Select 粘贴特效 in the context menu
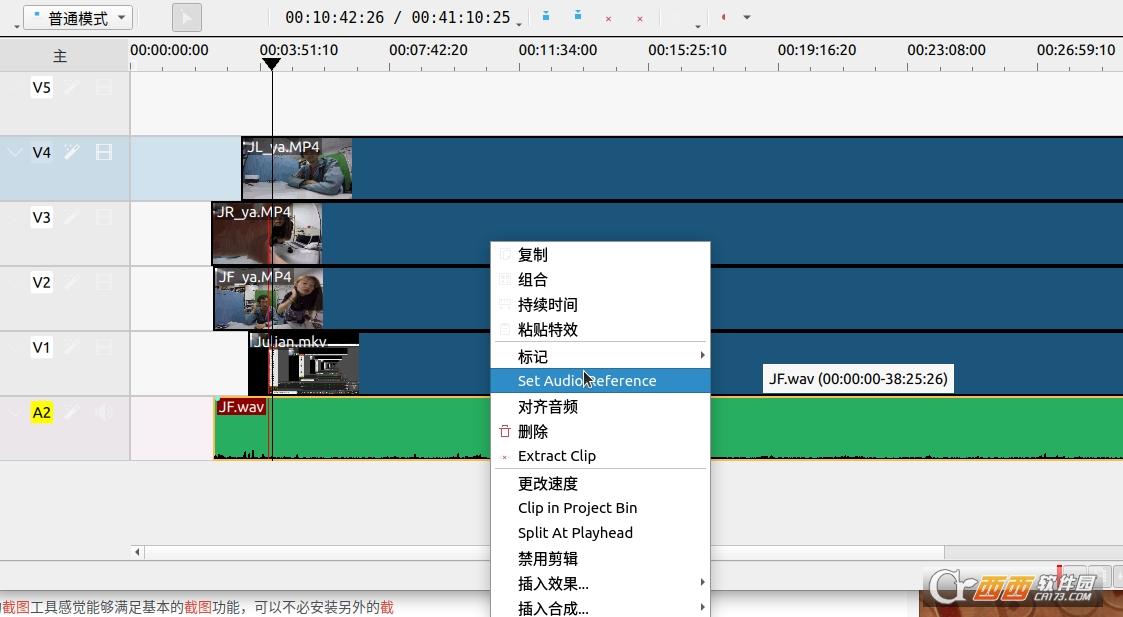Screen dimensions: 1123x617 coord(600,330)
